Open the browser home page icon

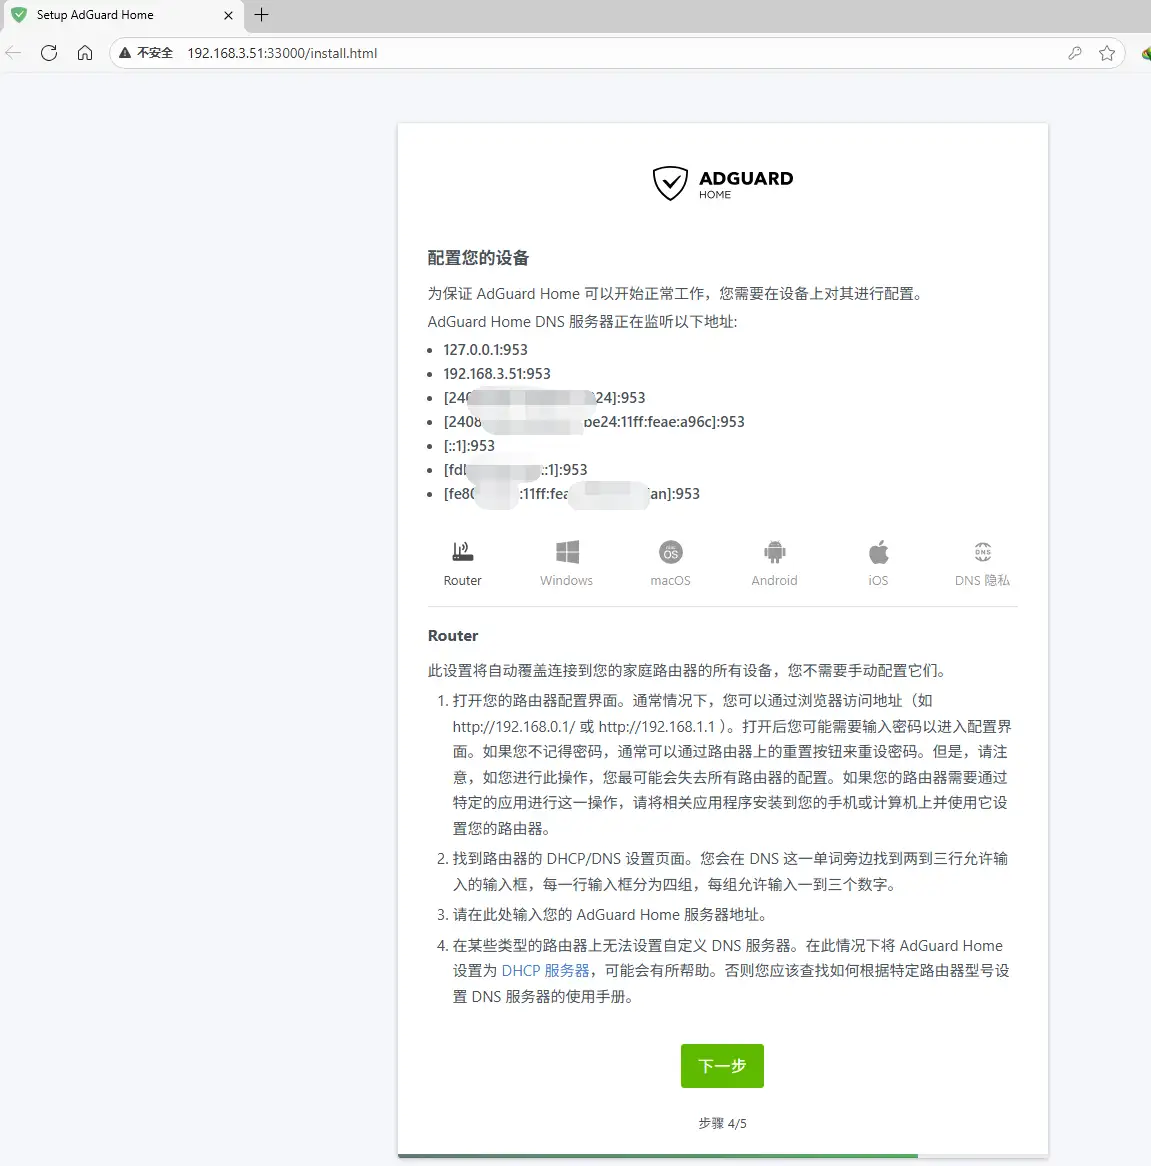tap(85, 53)
